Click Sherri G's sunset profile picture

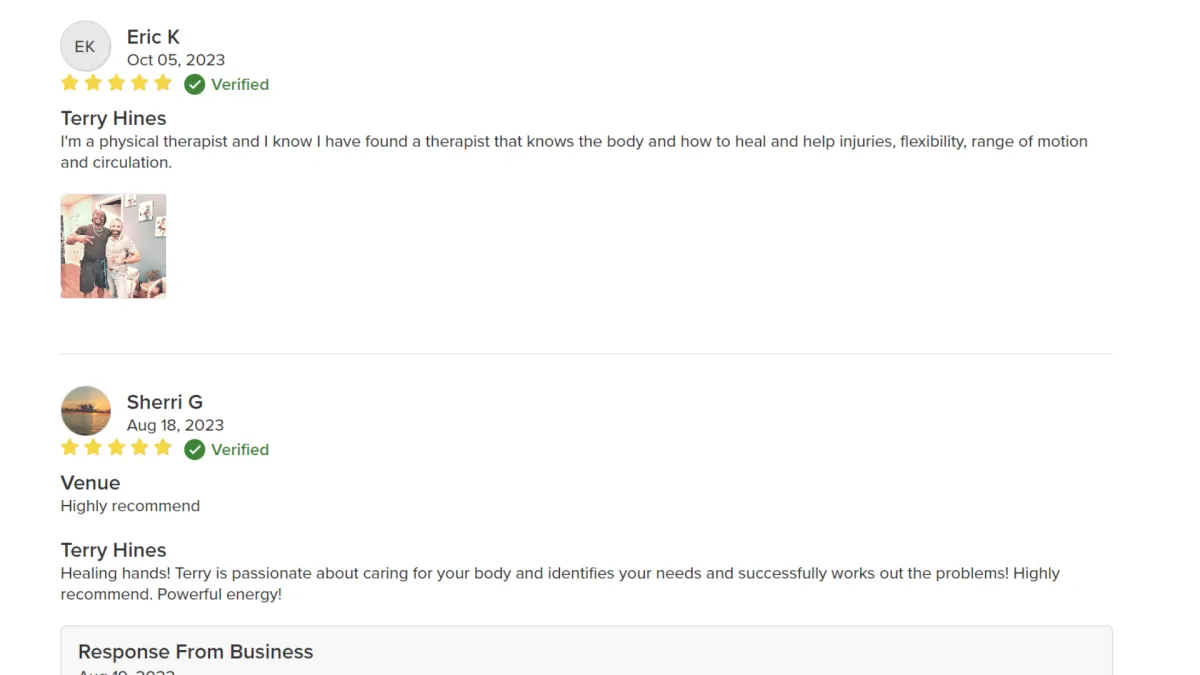[85, 411]
